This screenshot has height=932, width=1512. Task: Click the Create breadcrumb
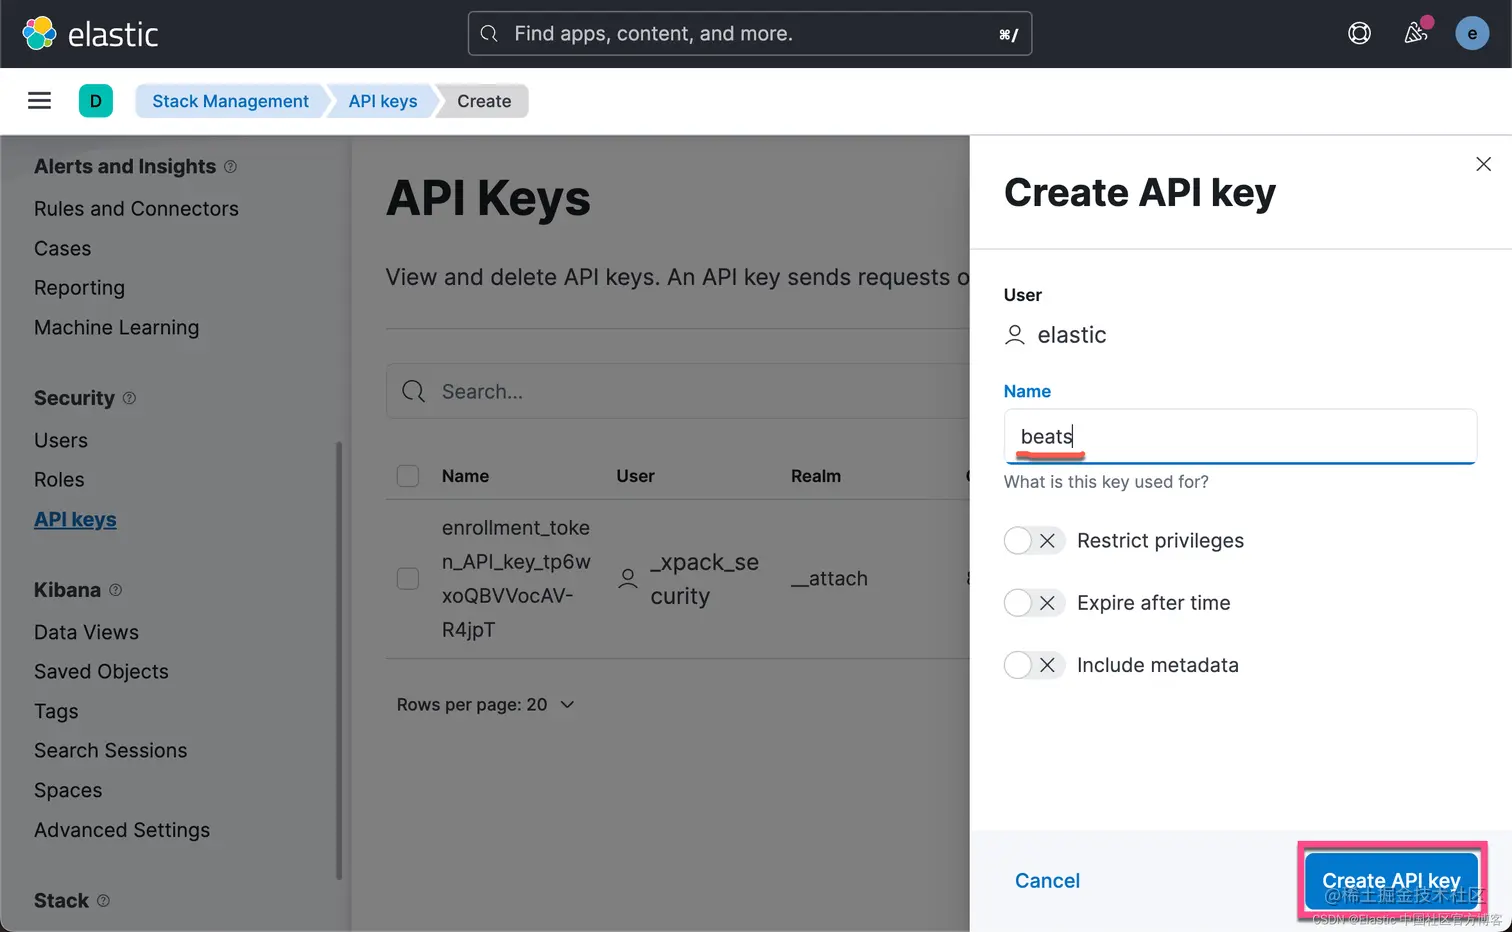[484, 101]
